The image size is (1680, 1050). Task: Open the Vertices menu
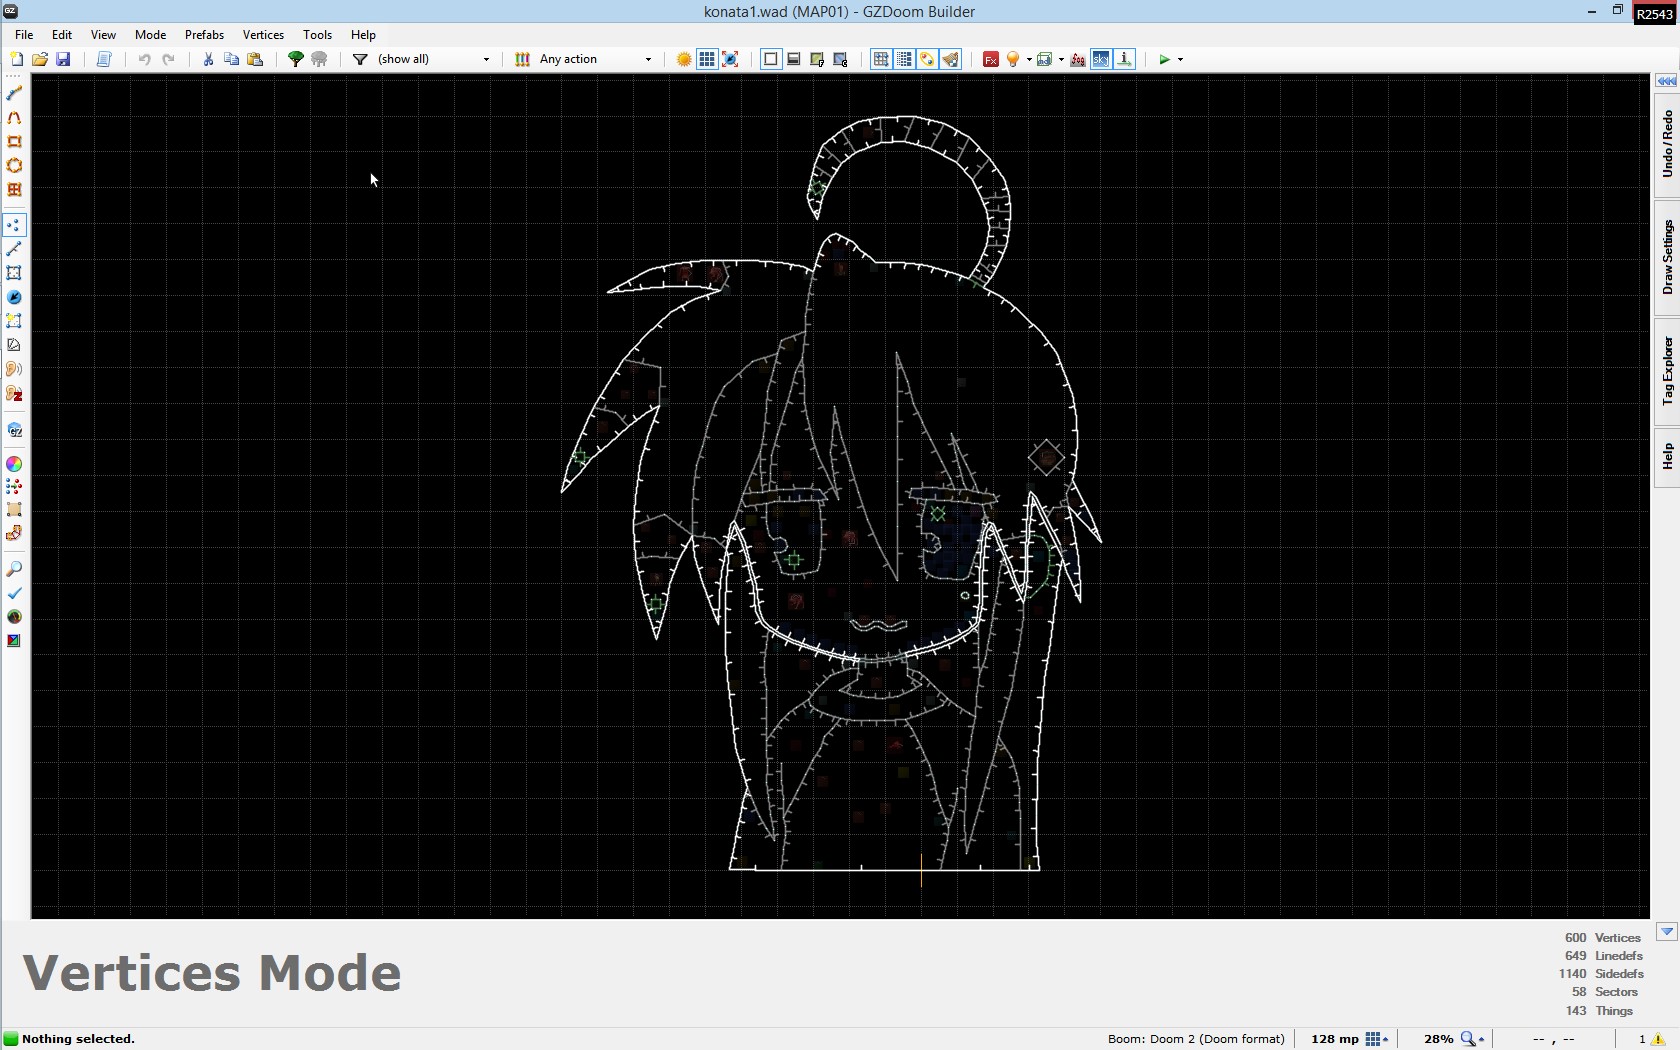[263, 34]
